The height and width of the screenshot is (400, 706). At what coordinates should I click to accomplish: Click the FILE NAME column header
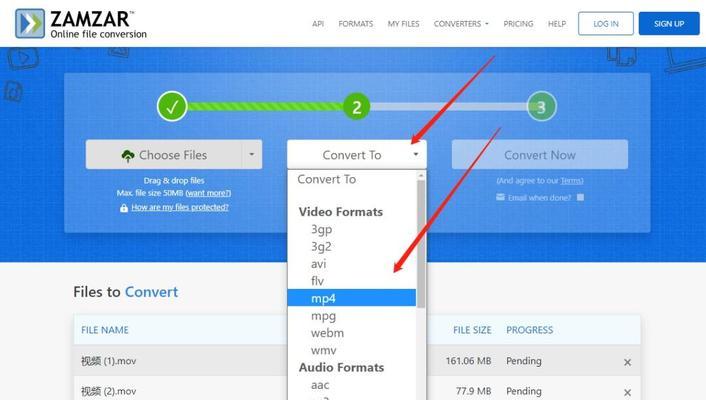click(105, 330)
